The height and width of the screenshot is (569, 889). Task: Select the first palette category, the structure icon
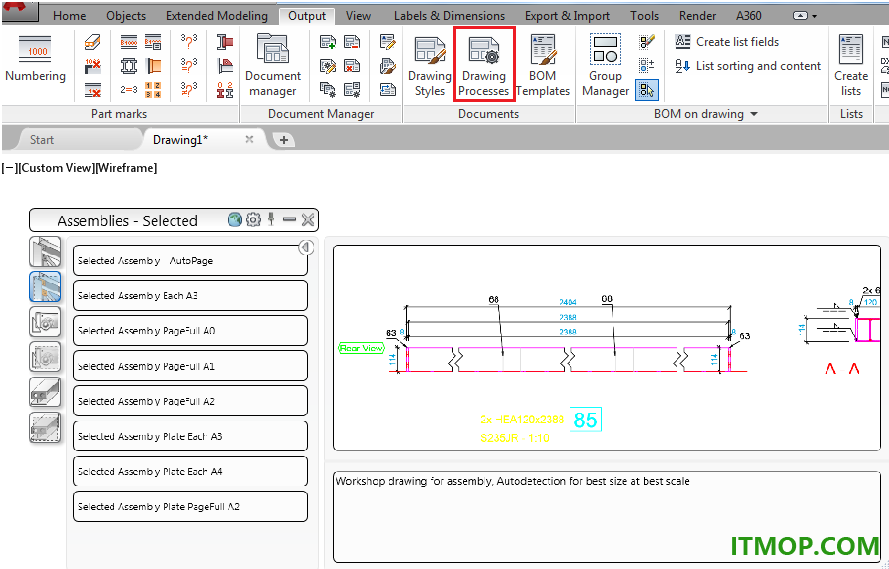tap(45, 252)
